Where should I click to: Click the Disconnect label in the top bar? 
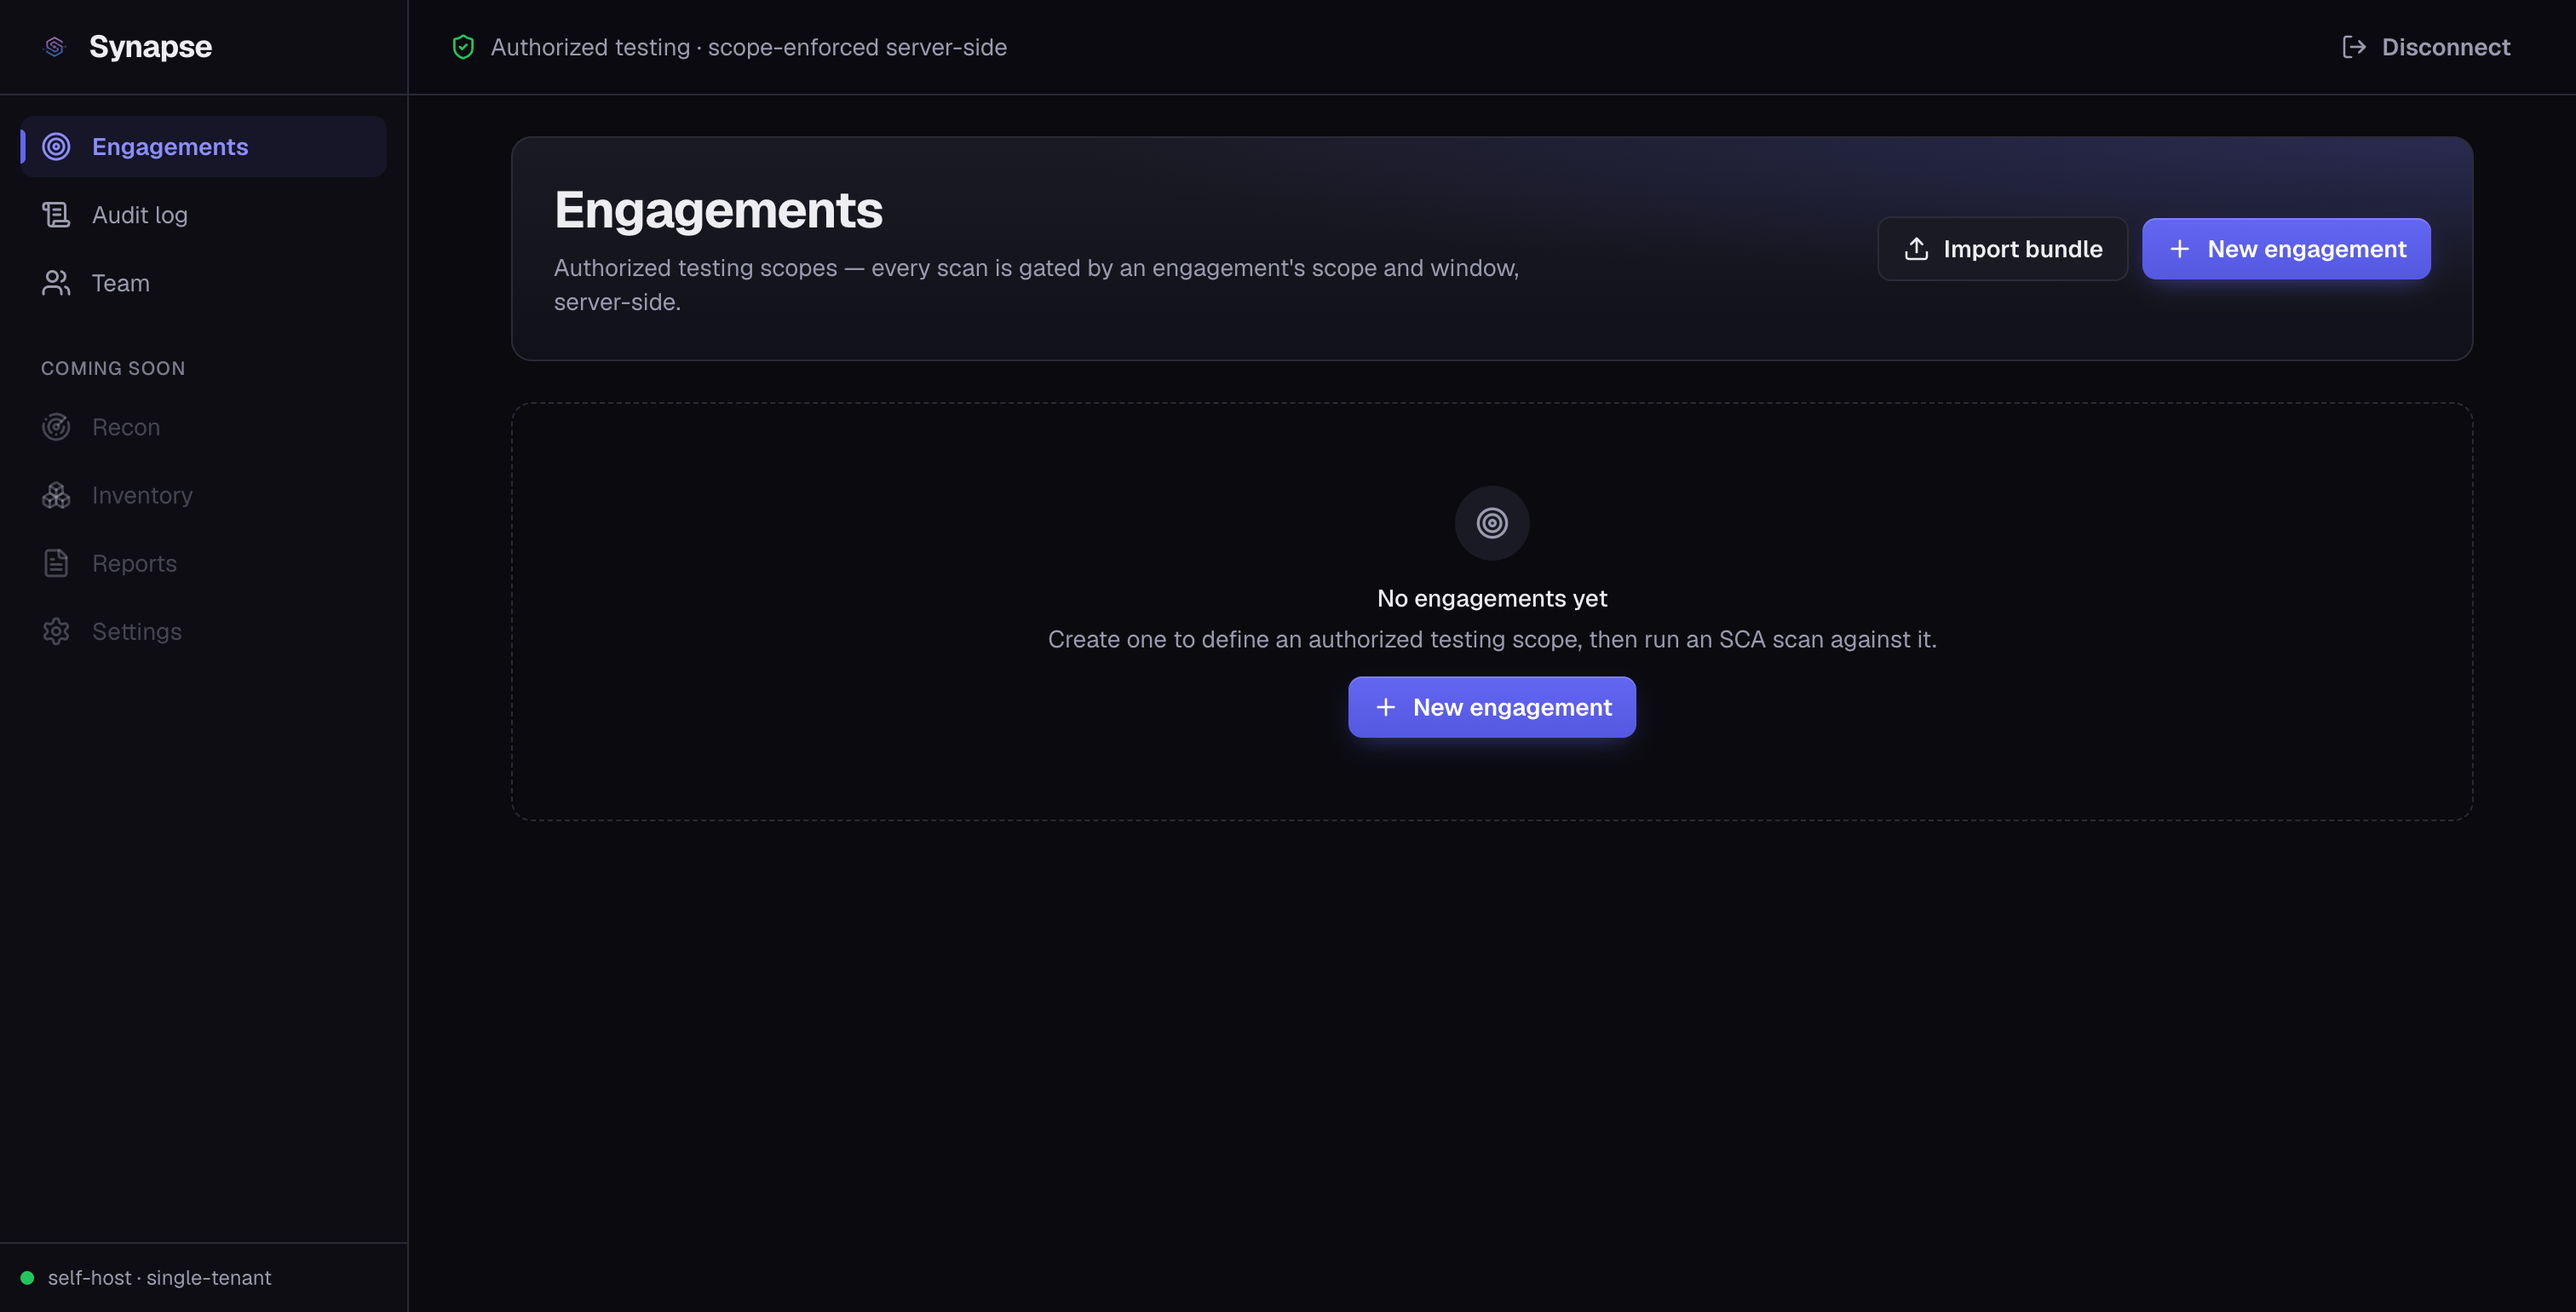pyautogui.click(x=2446, y=47)
